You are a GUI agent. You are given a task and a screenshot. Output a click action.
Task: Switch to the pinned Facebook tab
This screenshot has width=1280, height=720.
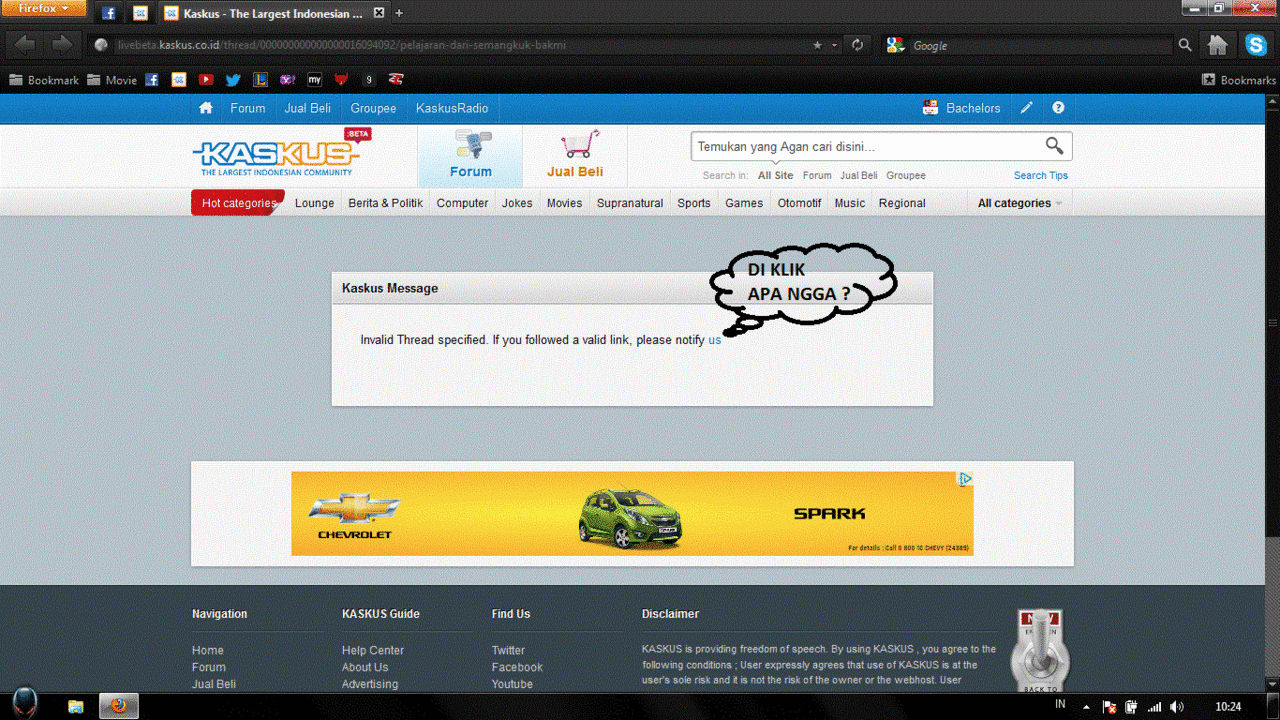click(x=109, y=13)
